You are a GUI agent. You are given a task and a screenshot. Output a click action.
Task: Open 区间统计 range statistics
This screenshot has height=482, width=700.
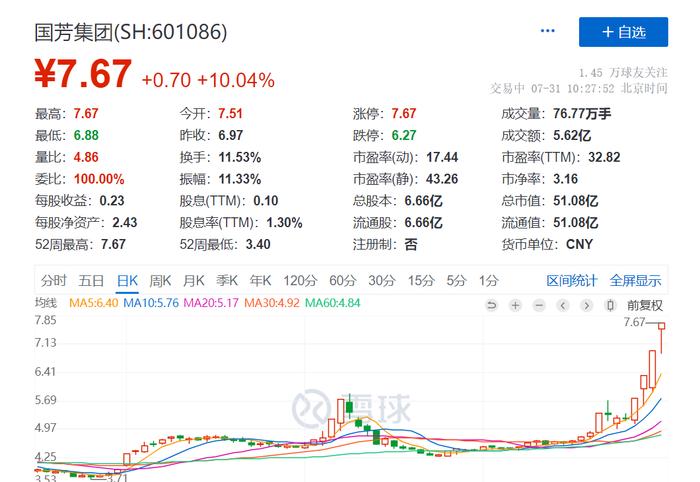click(x=571, y=280)
